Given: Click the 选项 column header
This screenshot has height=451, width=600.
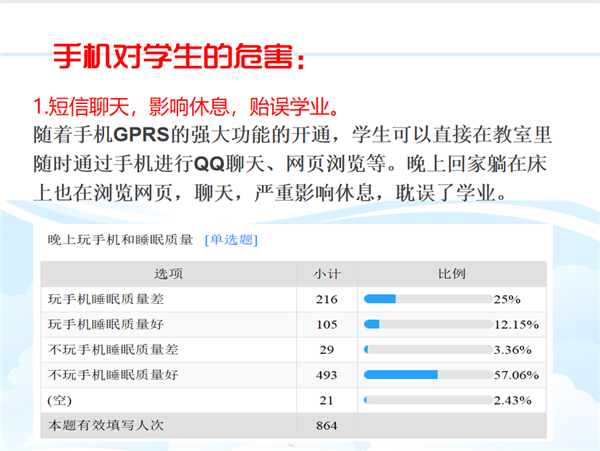Looking at the screenshot, I should coord(168,274).
